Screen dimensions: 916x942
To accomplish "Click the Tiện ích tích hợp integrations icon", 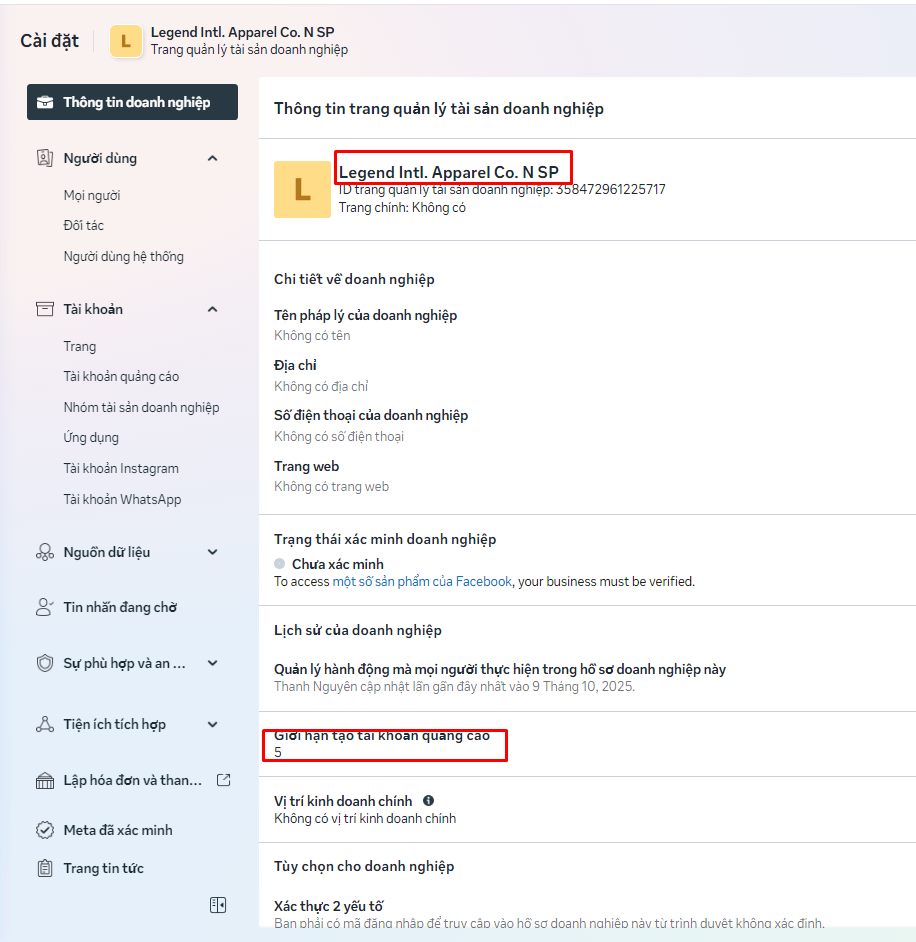I will (x=44, y=724).
